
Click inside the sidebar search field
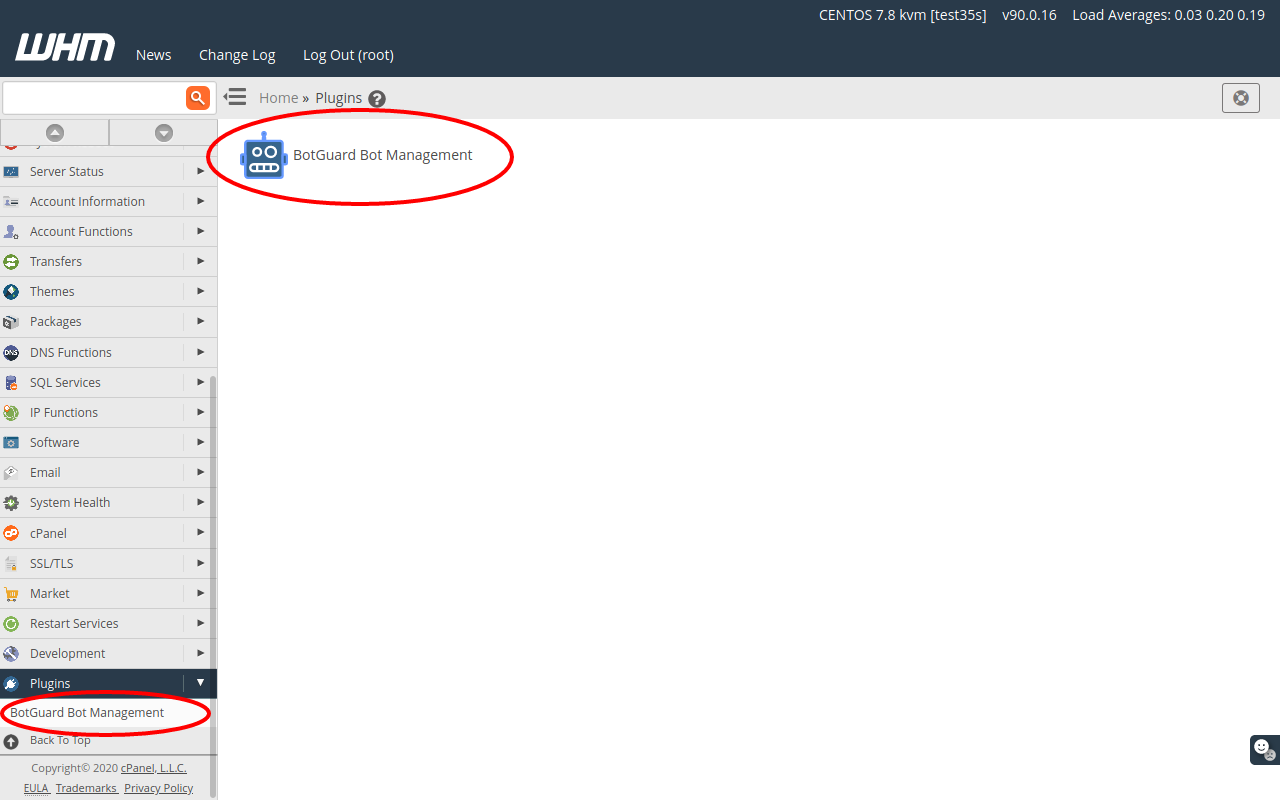[94, 98]
